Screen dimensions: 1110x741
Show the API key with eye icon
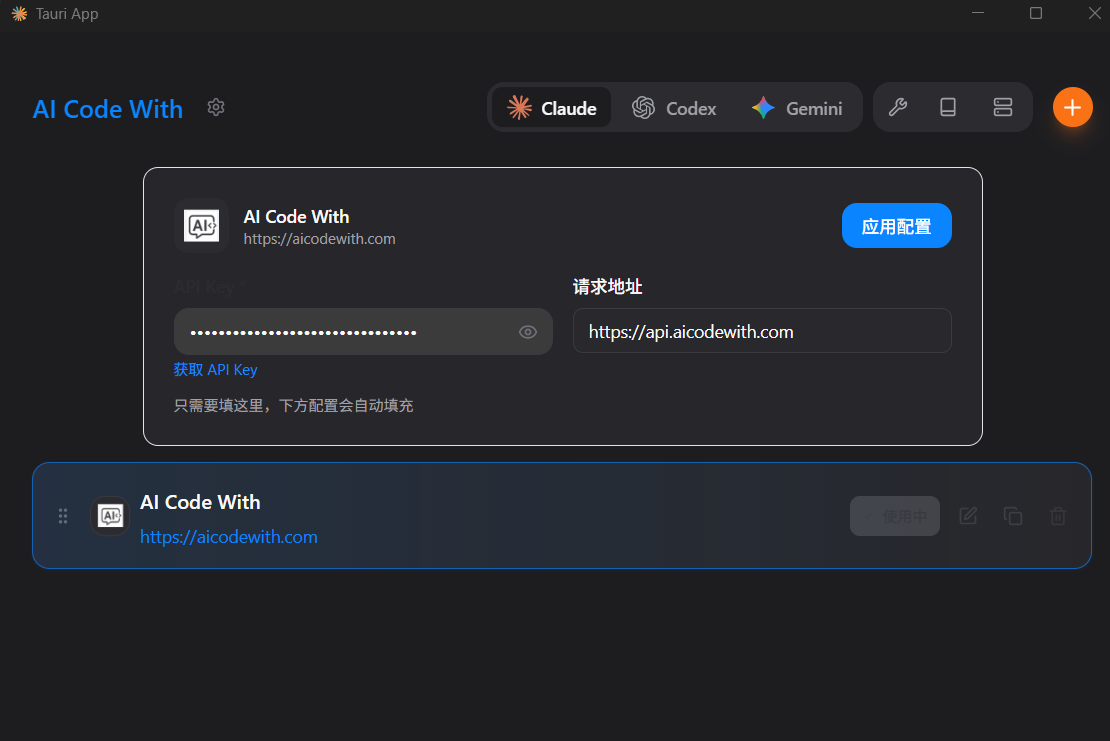pos(528,332)
